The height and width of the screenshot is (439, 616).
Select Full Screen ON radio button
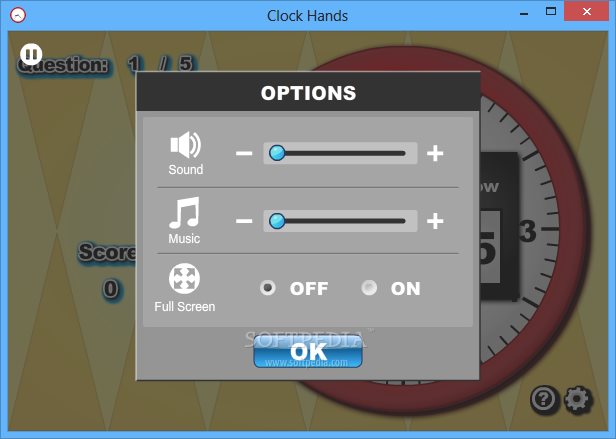369,288
